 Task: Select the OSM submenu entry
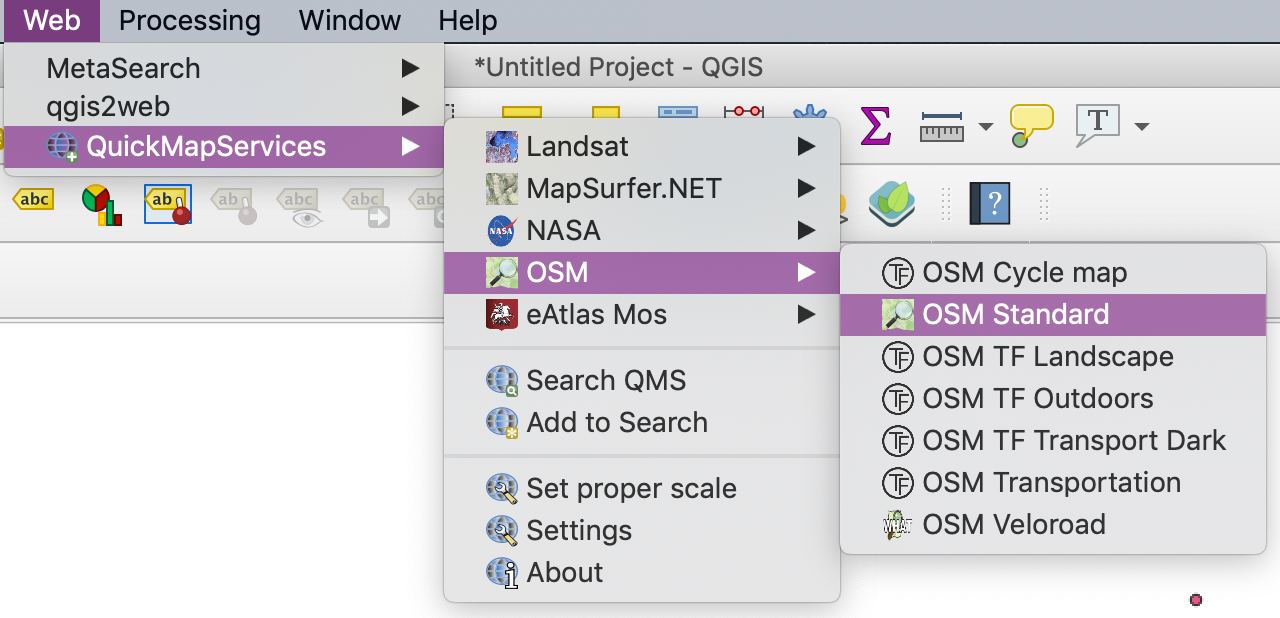click(641, 272)
